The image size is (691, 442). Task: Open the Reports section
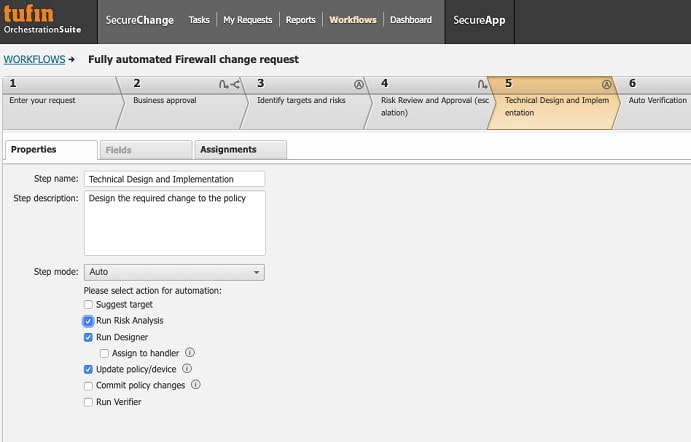pos(301,20)
